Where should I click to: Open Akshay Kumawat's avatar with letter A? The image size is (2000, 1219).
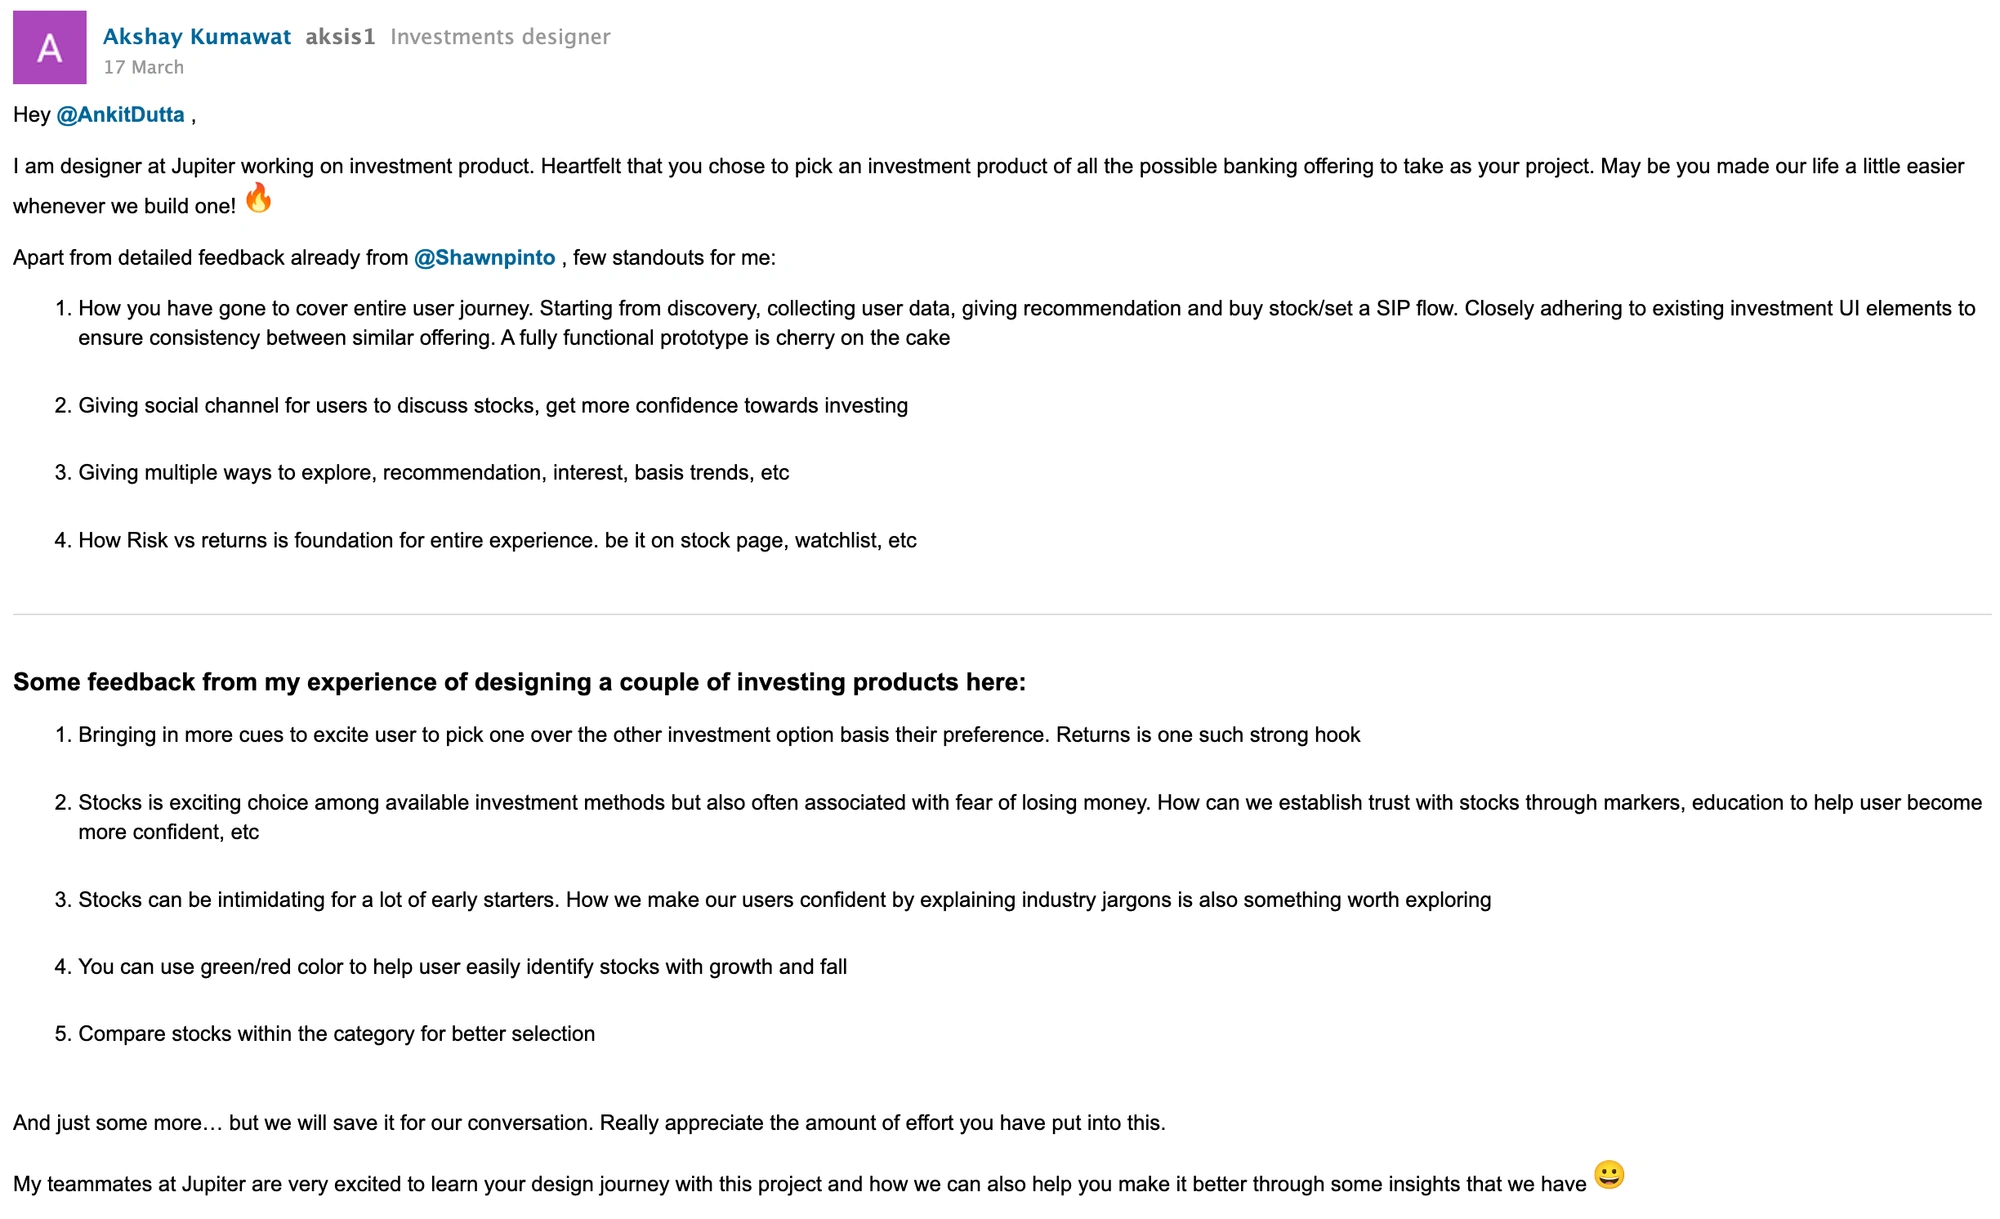tap(49, 47)
